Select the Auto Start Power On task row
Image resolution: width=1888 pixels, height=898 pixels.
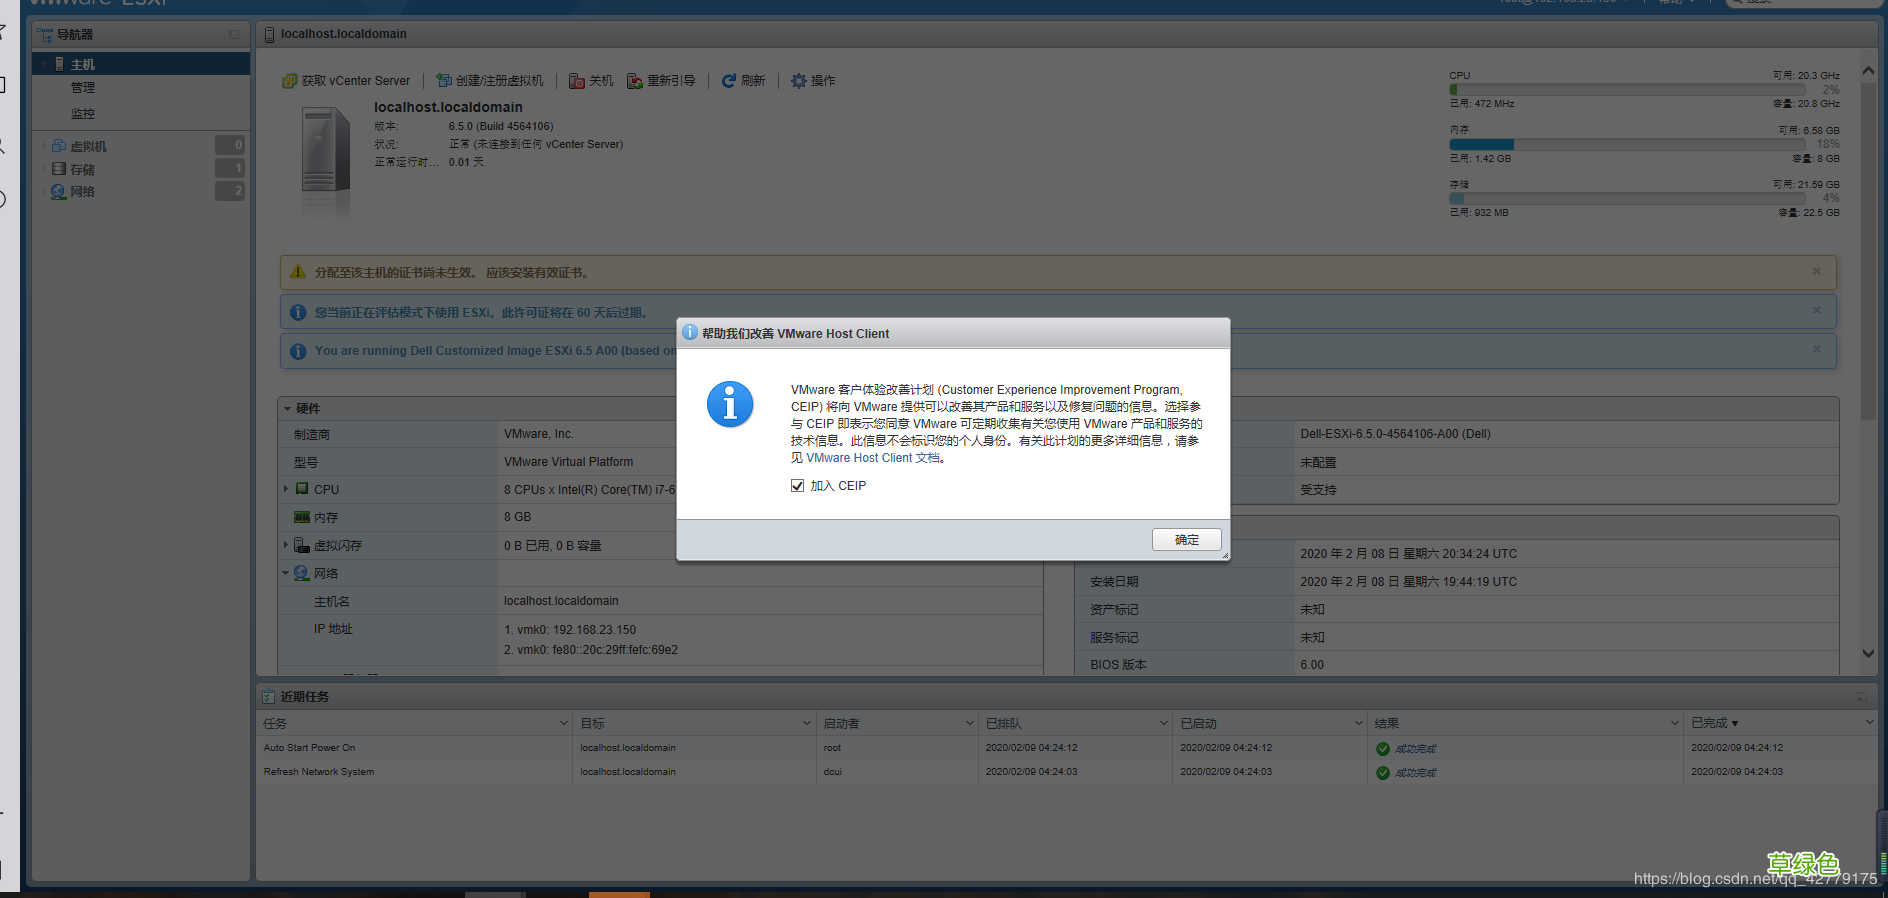[1066, 748]
